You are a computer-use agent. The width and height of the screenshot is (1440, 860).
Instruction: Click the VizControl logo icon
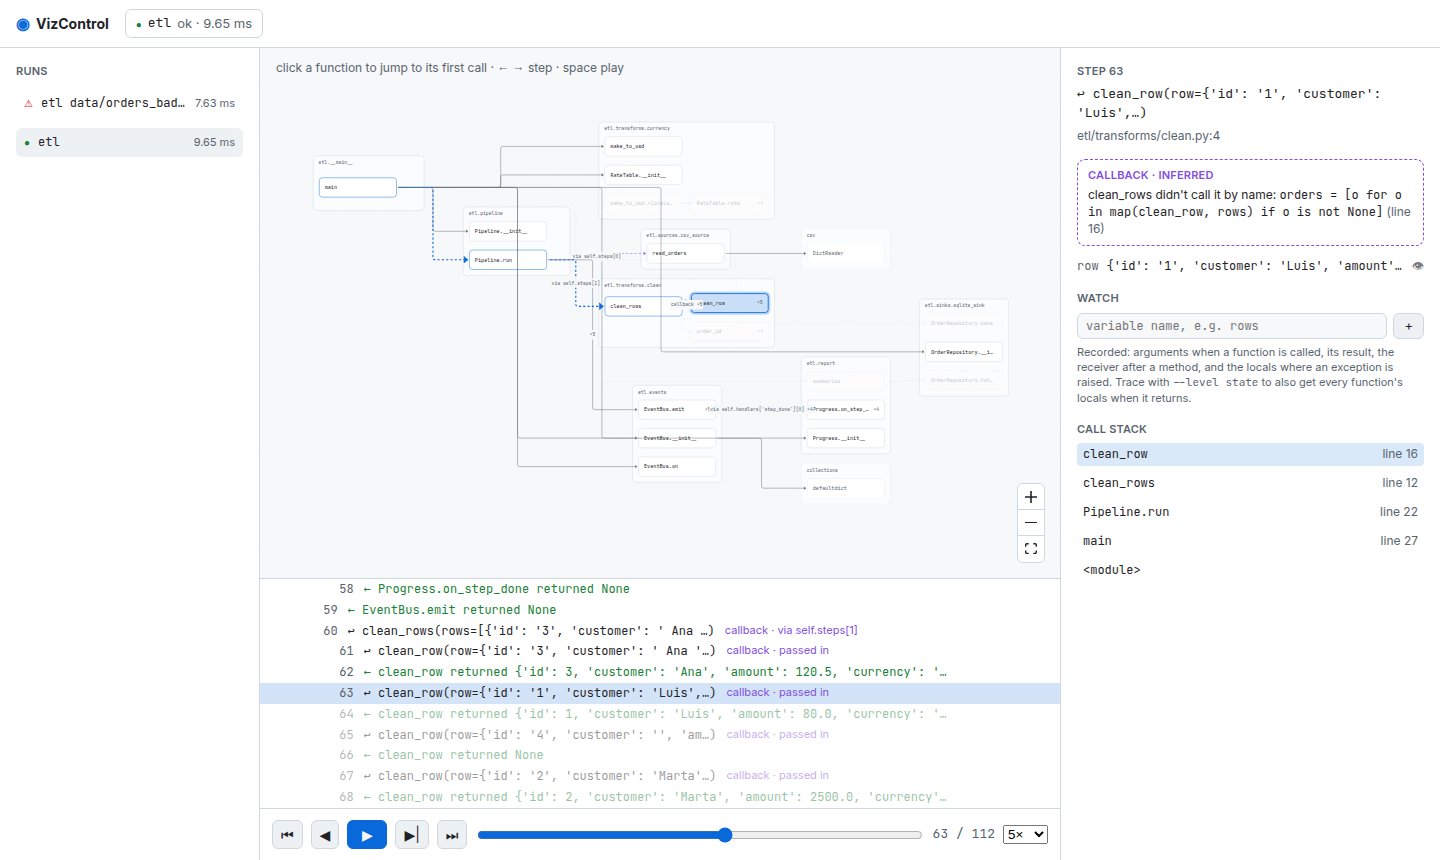23,24
